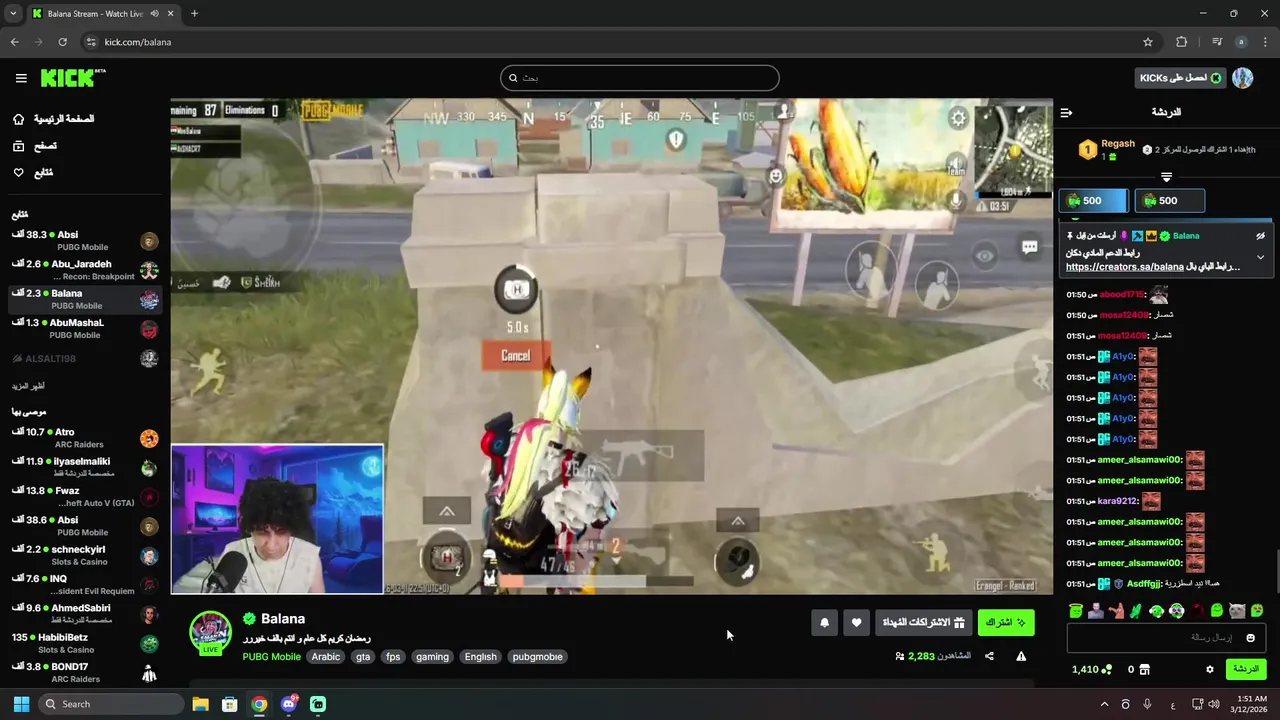
Task: Reload the browser page
Action: [62, 42]
